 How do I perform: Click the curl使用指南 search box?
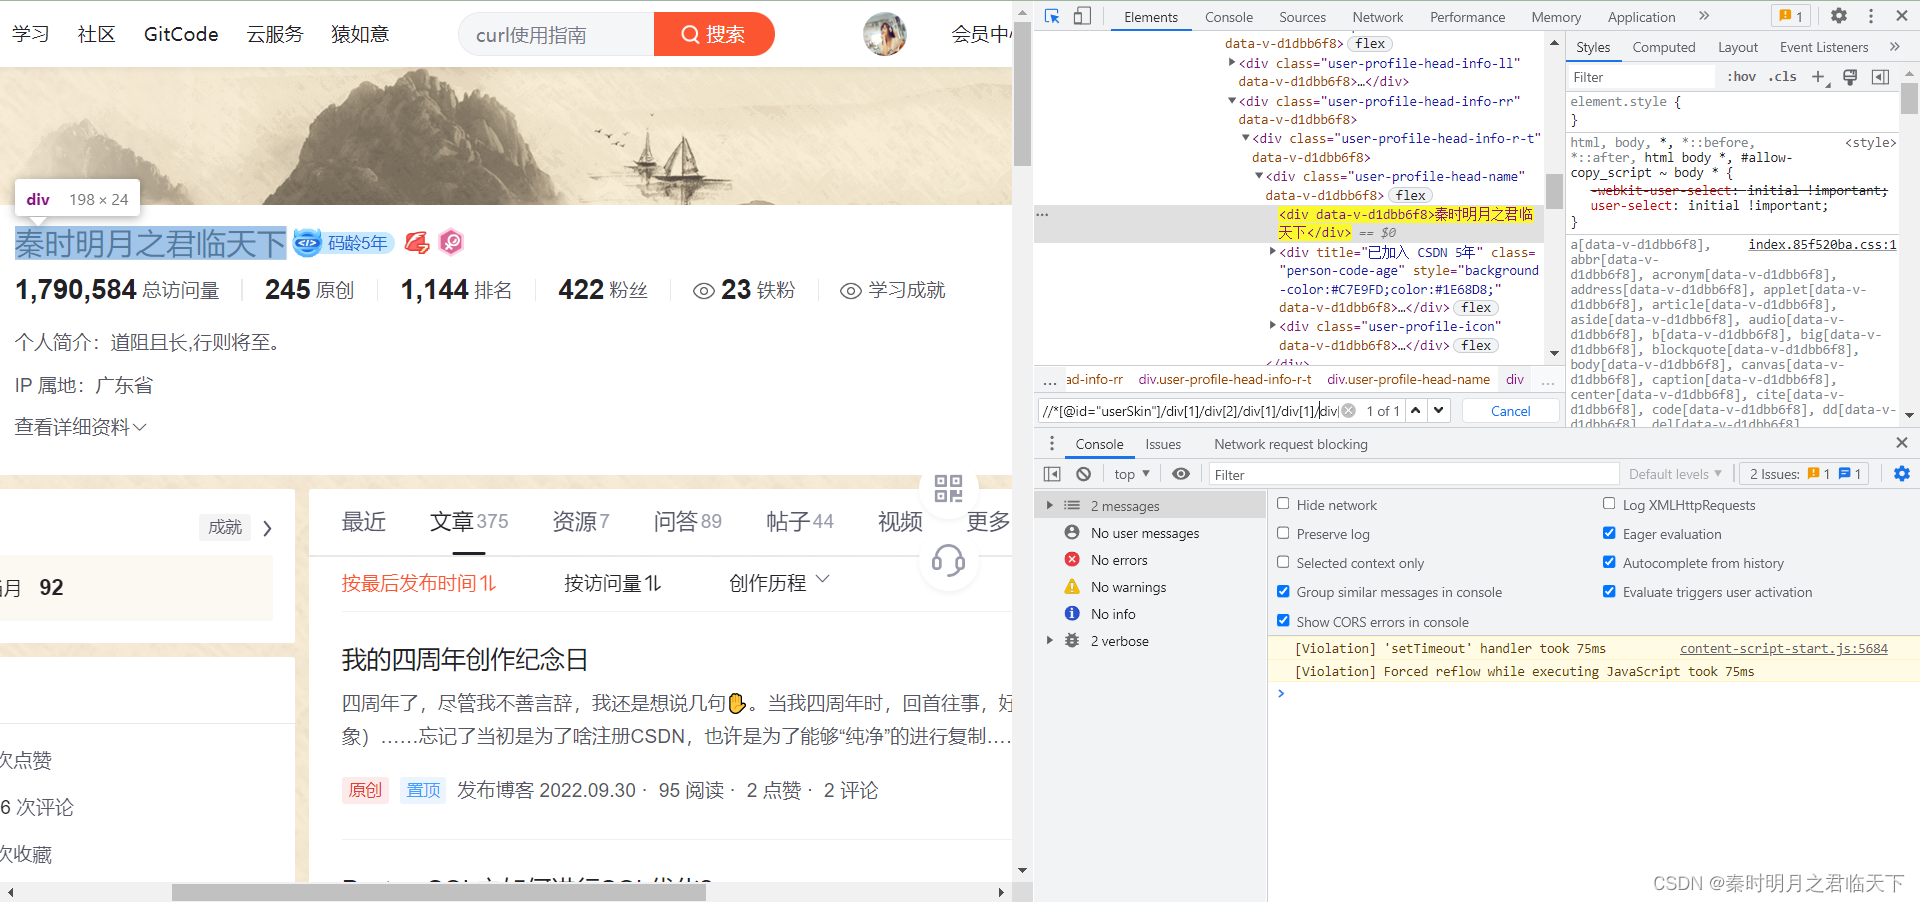click(556, 34)
